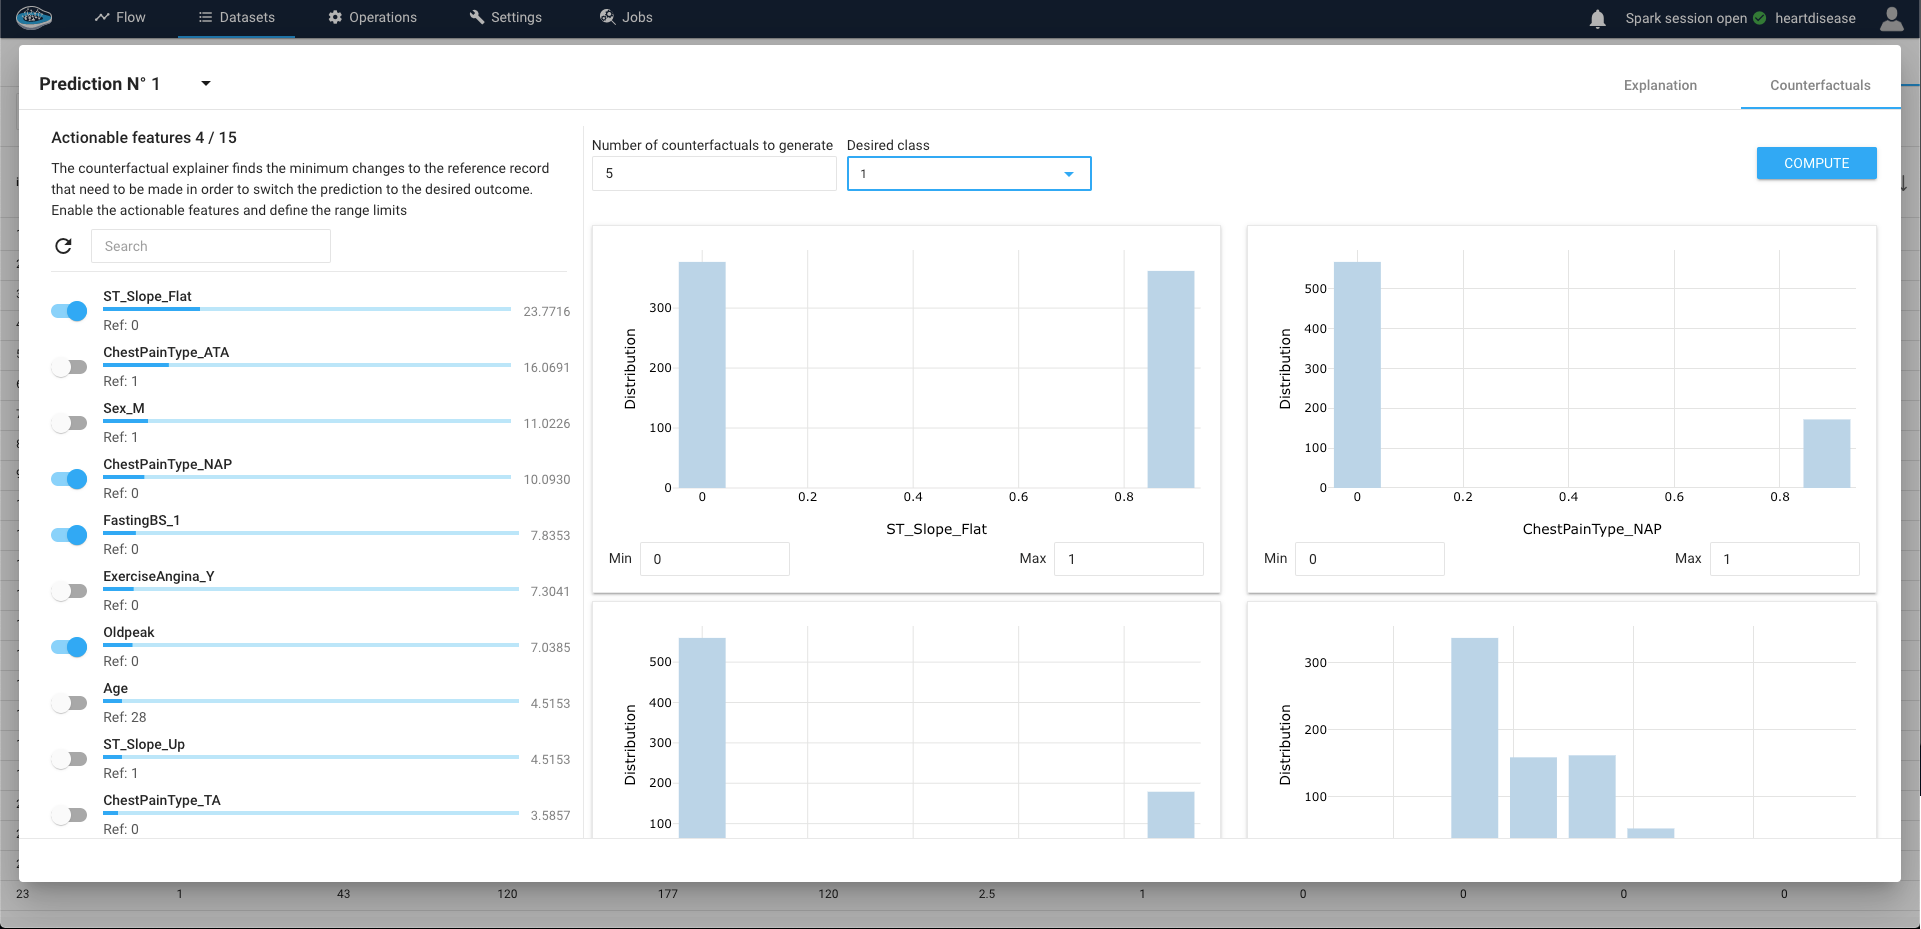Disable the ST_Slope_Flat feature toggle
This screenshot has height=929, width=1921.
click(x=69, y=311)
